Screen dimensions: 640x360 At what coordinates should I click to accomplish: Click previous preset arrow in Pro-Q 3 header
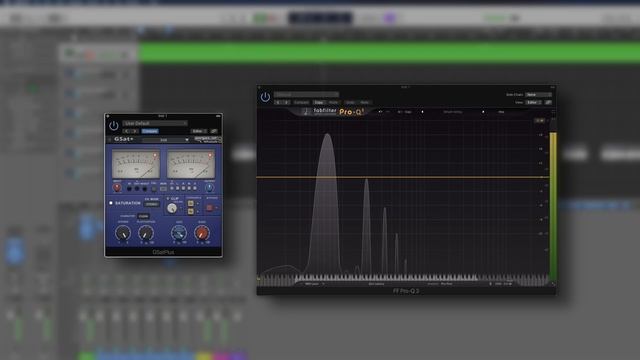[x=278, y=102]
